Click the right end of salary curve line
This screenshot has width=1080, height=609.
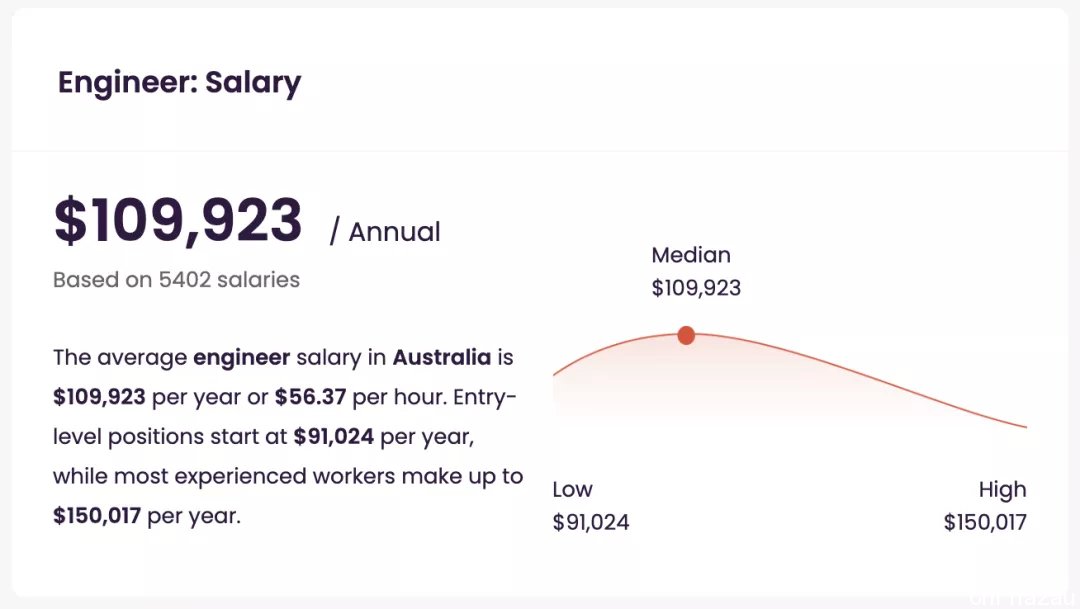[x=1025, y=426]
